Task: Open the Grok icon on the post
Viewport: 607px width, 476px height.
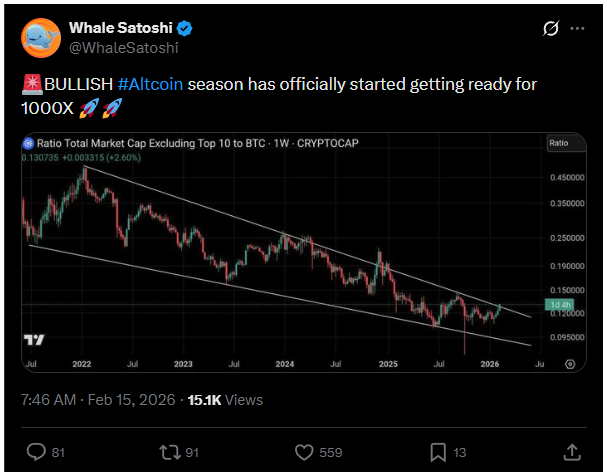Action: coord(549,28)
